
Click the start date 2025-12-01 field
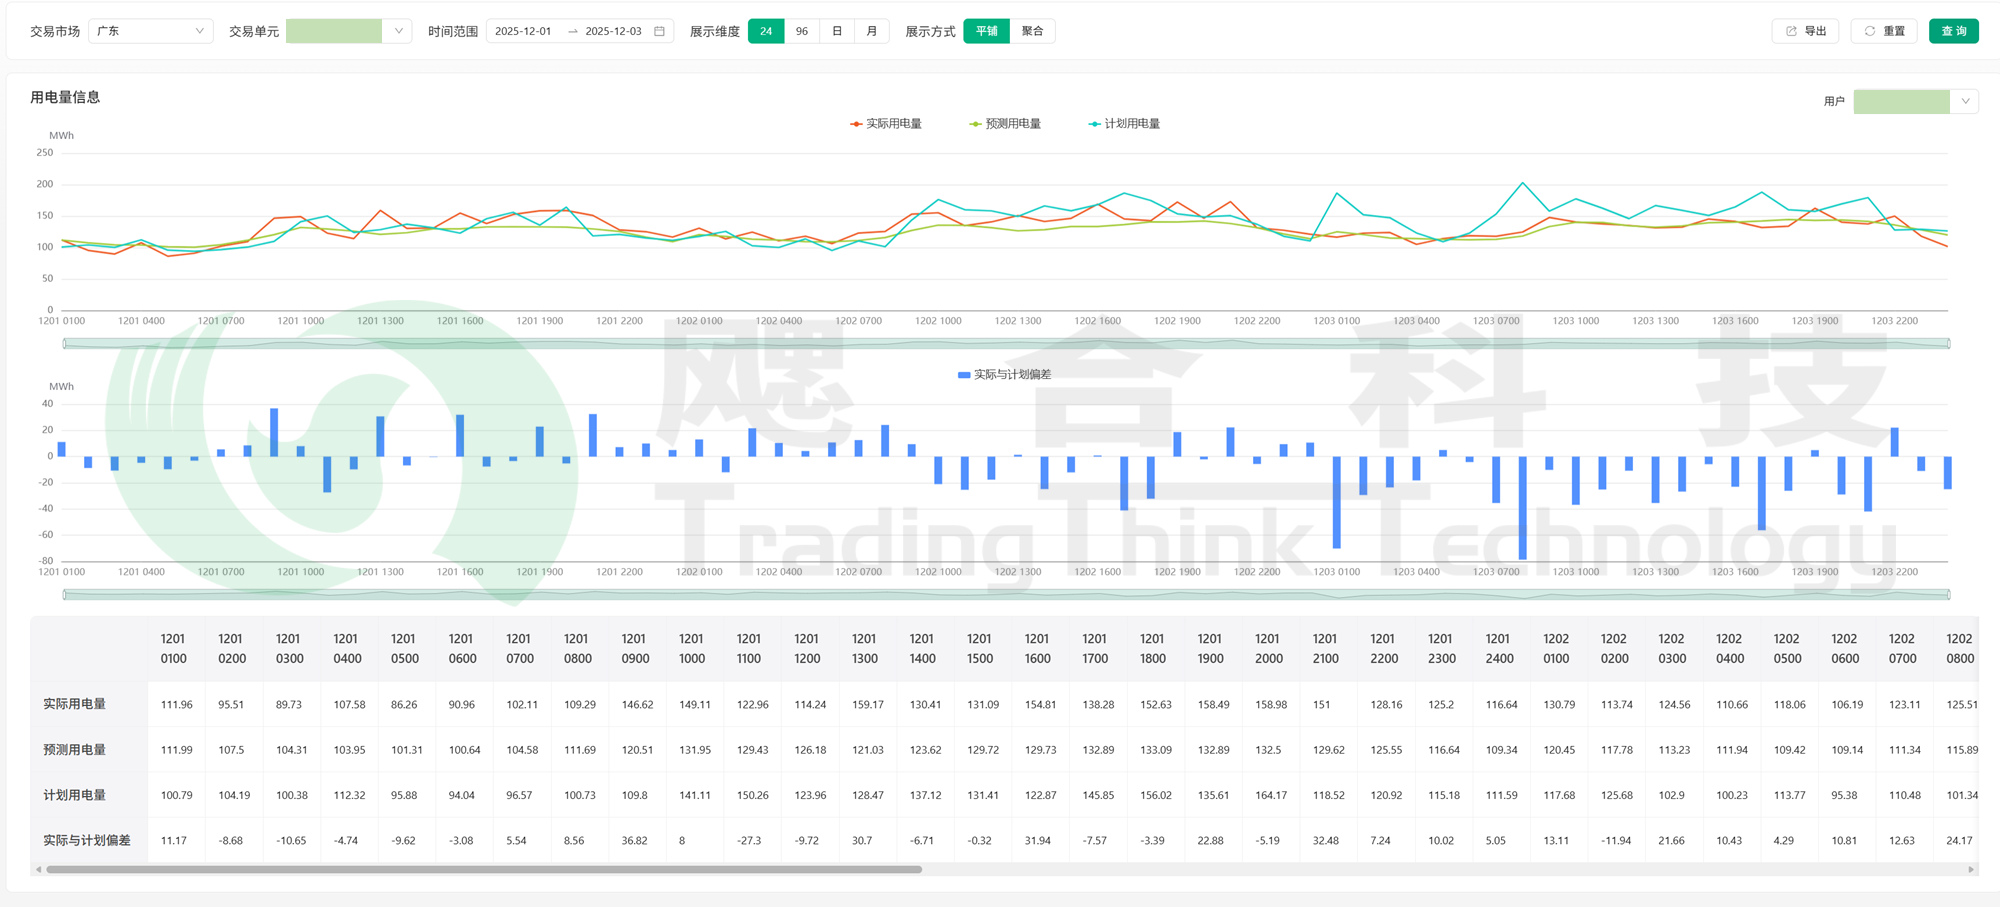524,31
